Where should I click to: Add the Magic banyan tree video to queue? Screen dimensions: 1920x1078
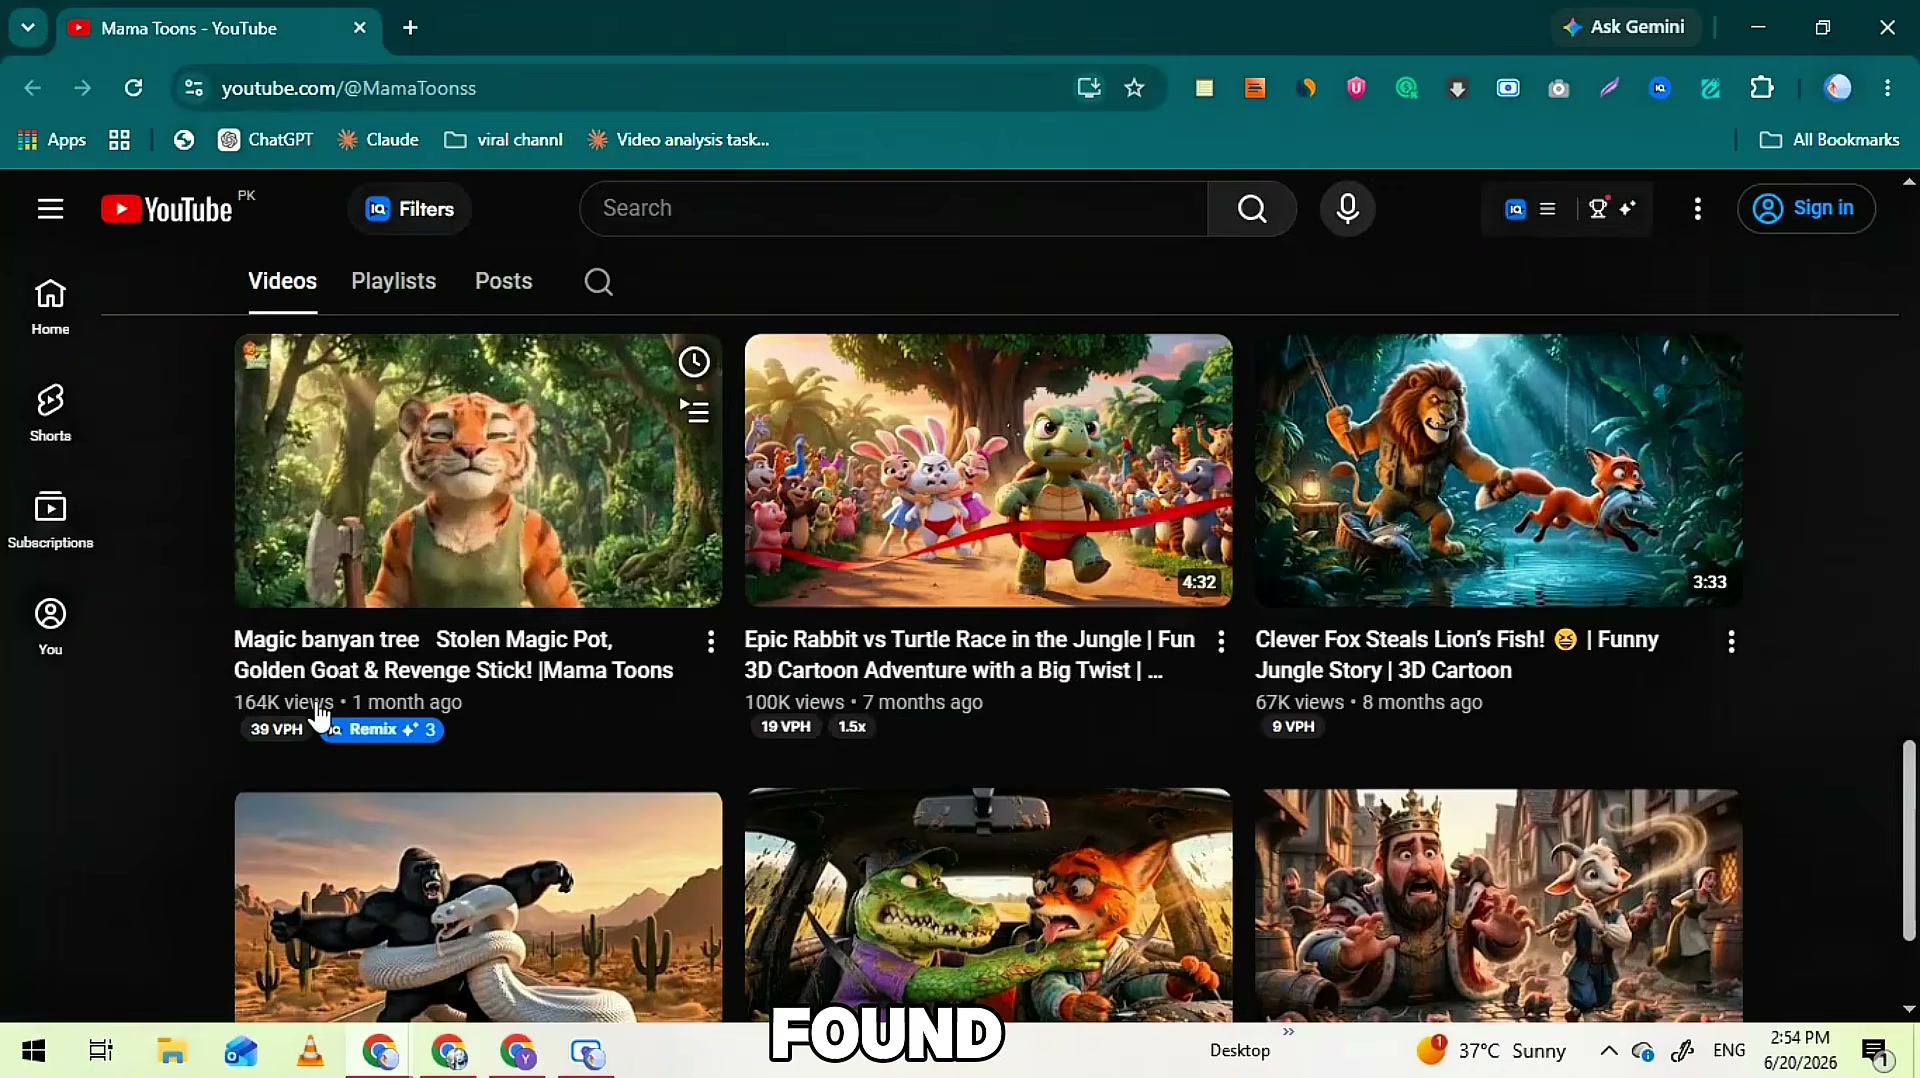[x=694, y=411]
